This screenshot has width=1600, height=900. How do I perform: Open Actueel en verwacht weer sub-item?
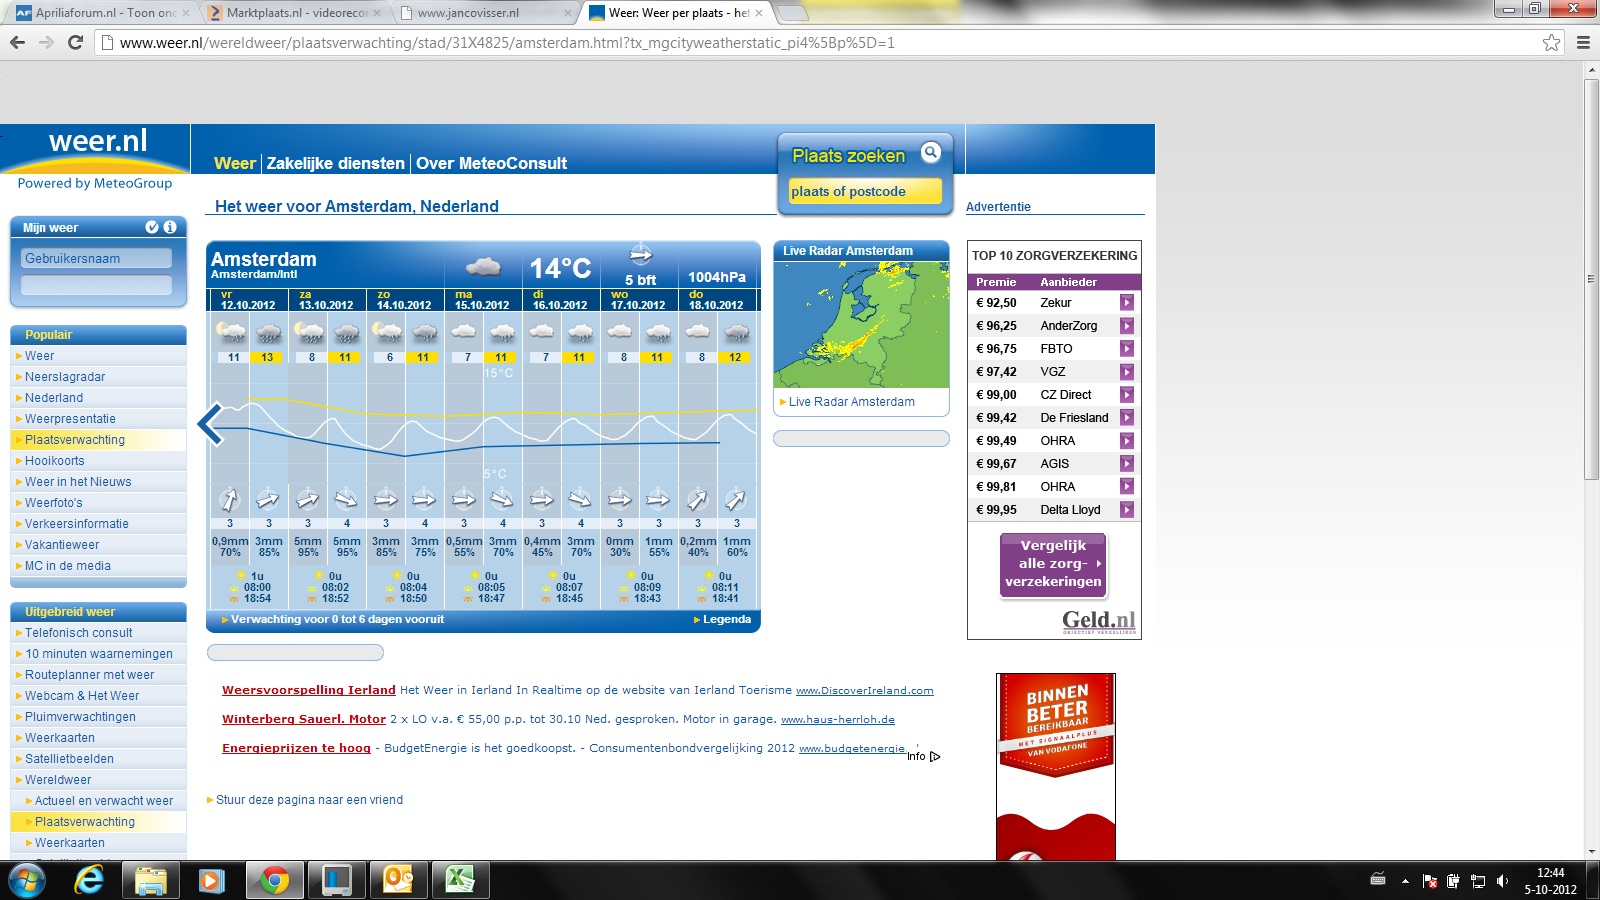point(104,801)
